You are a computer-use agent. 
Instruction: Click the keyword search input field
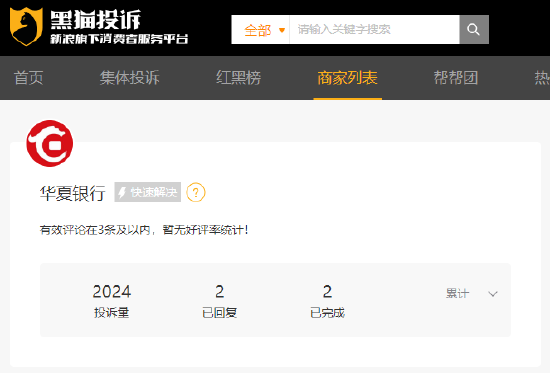point(374,29)
